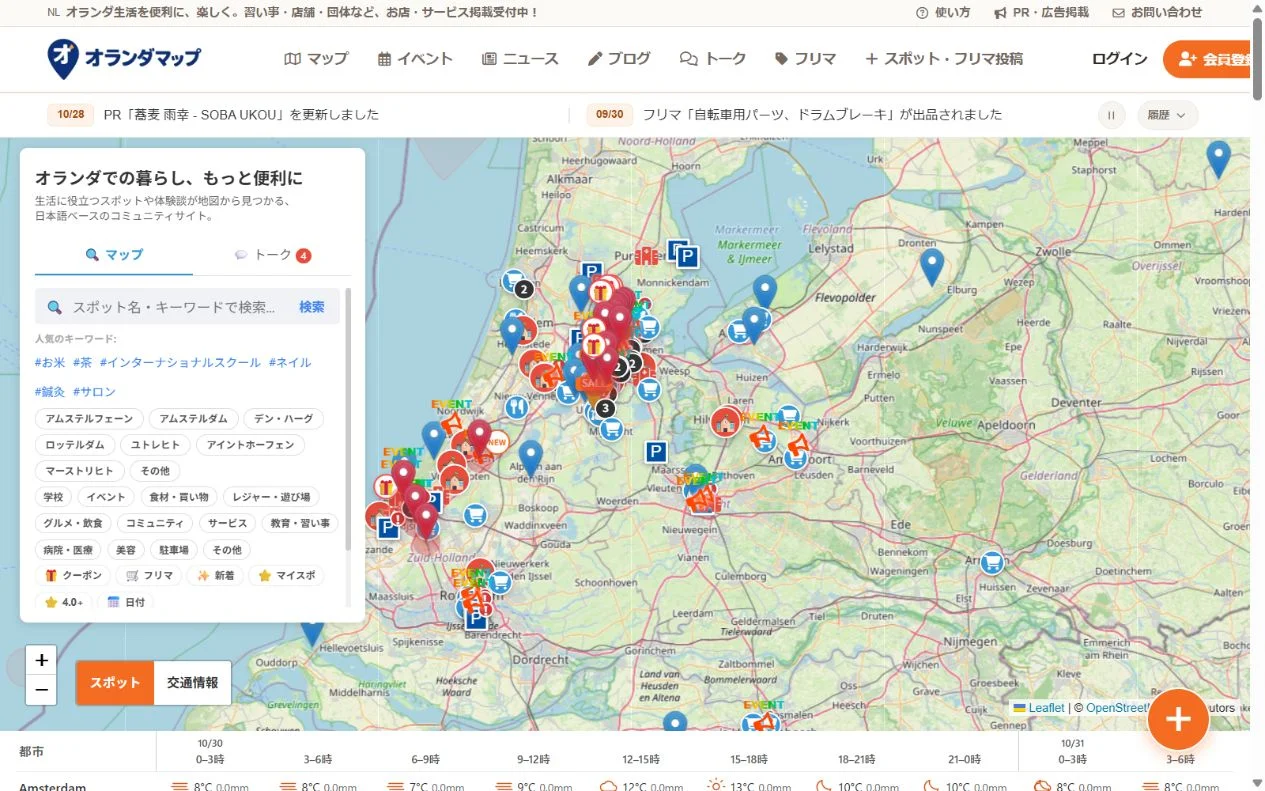
Task: Toggle the 学校 category filter
Action: pos(53,497)
